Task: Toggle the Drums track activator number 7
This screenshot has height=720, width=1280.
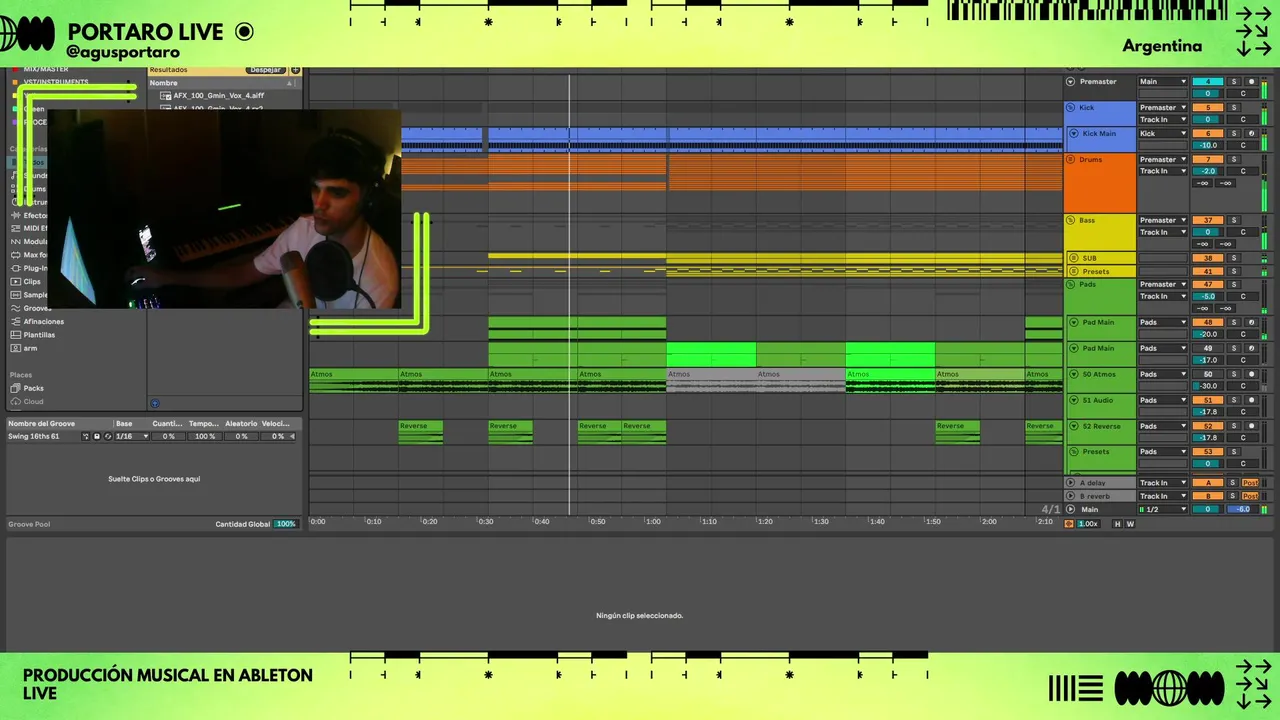Action: coord(1208,160)
